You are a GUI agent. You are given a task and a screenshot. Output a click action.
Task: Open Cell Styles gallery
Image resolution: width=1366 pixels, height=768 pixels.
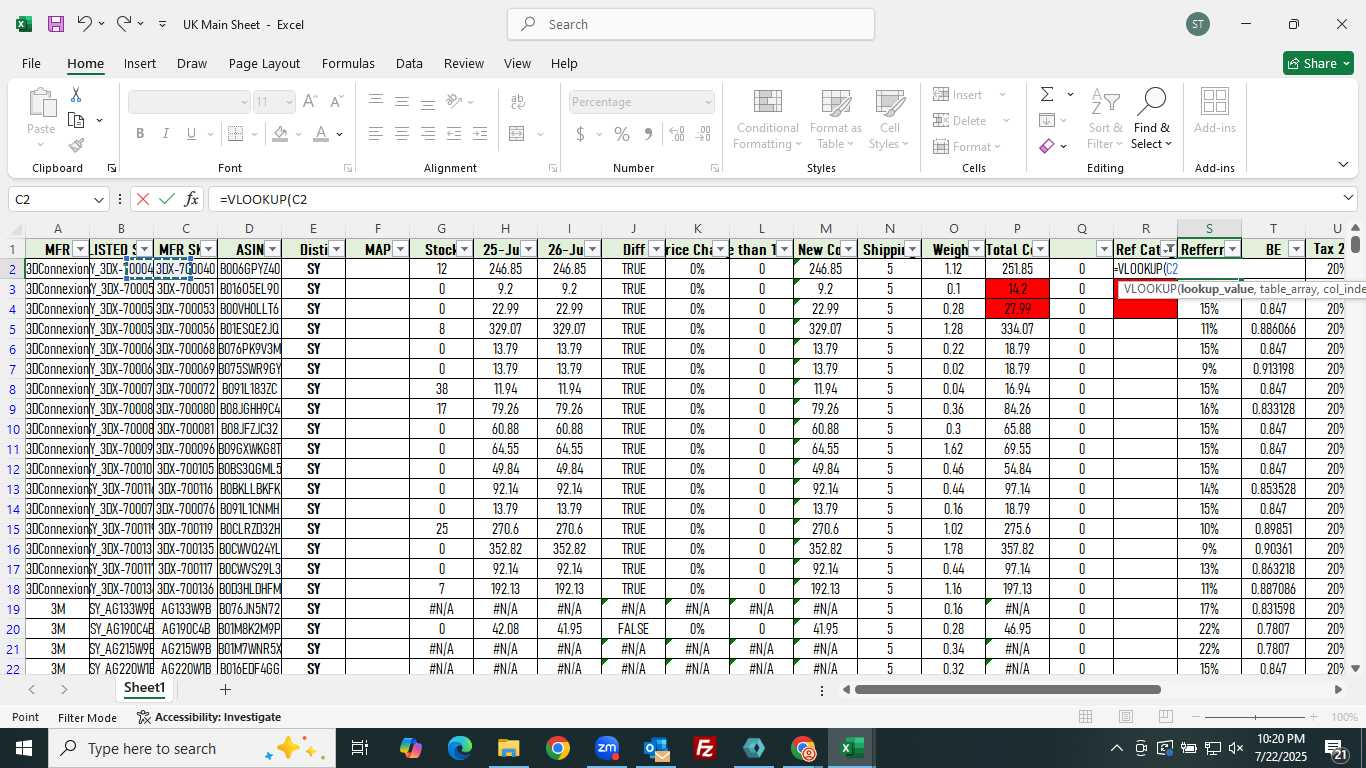(889, 119)
